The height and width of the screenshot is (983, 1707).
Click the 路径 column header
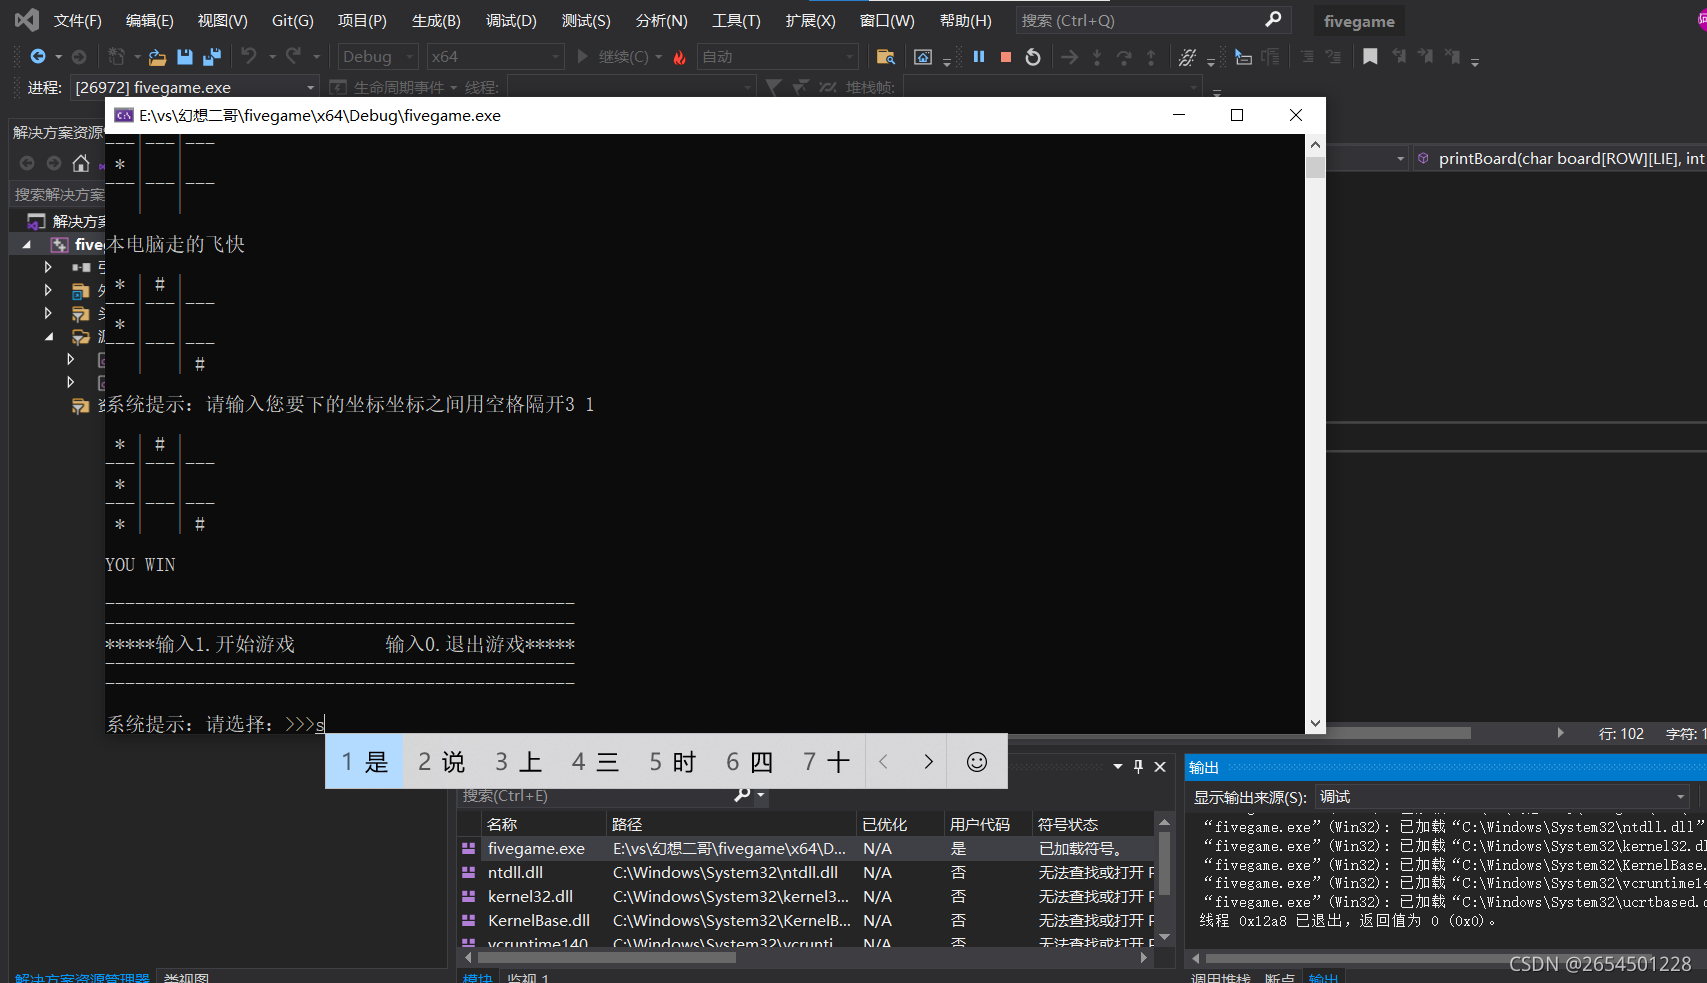point(732,824)
